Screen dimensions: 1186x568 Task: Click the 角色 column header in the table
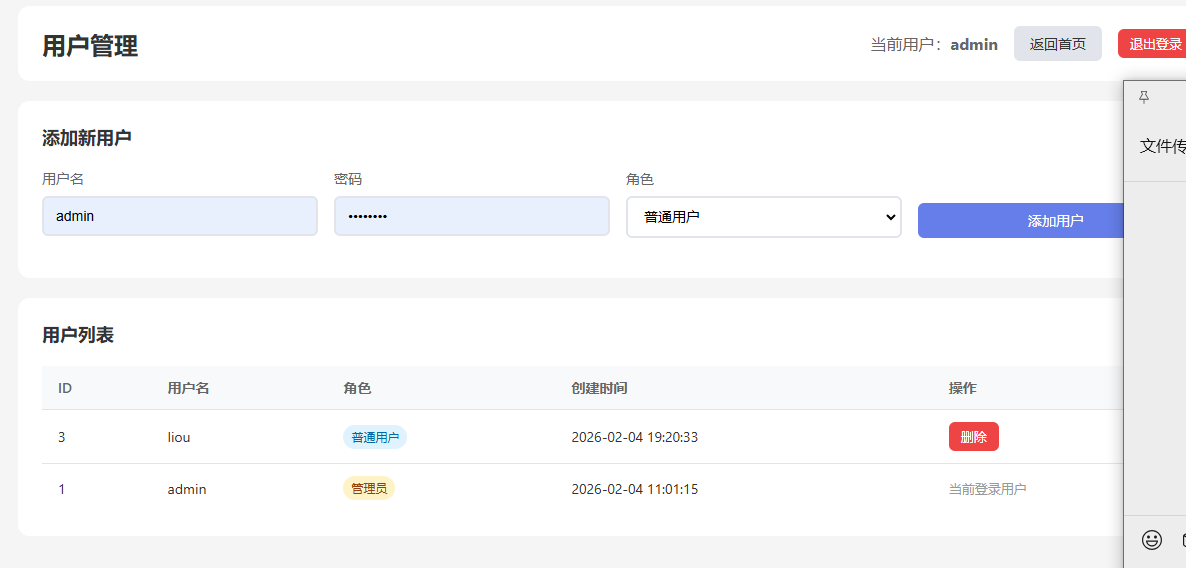click(x=357, y=388)
